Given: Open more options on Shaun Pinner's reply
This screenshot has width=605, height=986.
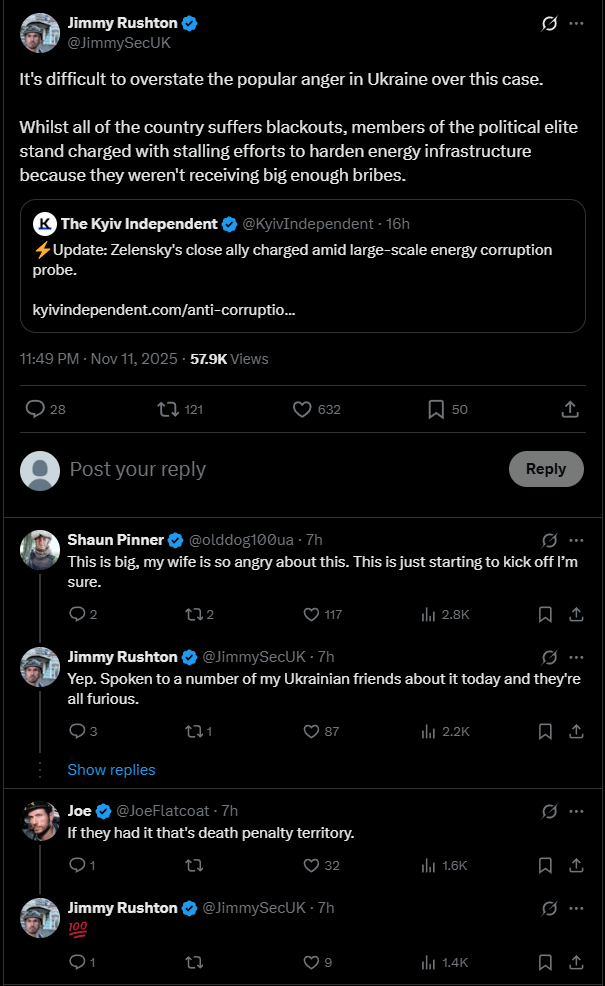Looking at the screenshot, I should click(x=577, y=540).
